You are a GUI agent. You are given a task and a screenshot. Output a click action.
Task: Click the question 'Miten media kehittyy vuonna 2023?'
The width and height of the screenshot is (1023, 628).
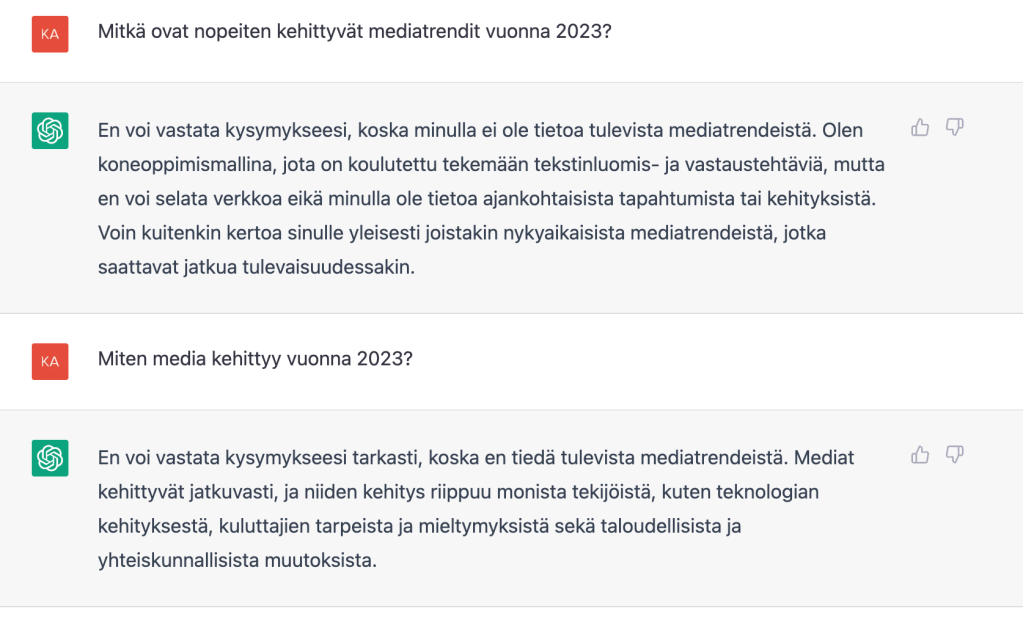(x=255, y=358)
